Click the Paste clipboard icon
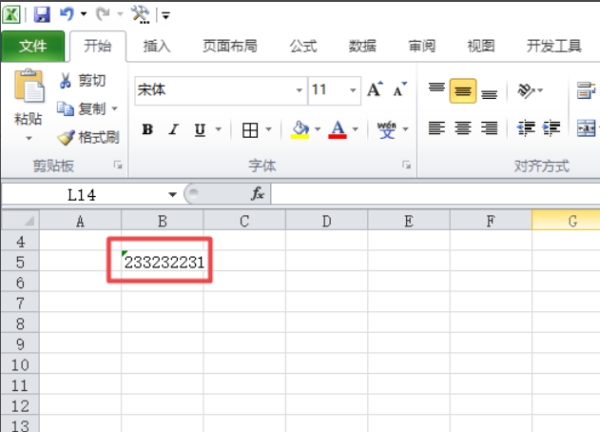 (x=29, y=86)
